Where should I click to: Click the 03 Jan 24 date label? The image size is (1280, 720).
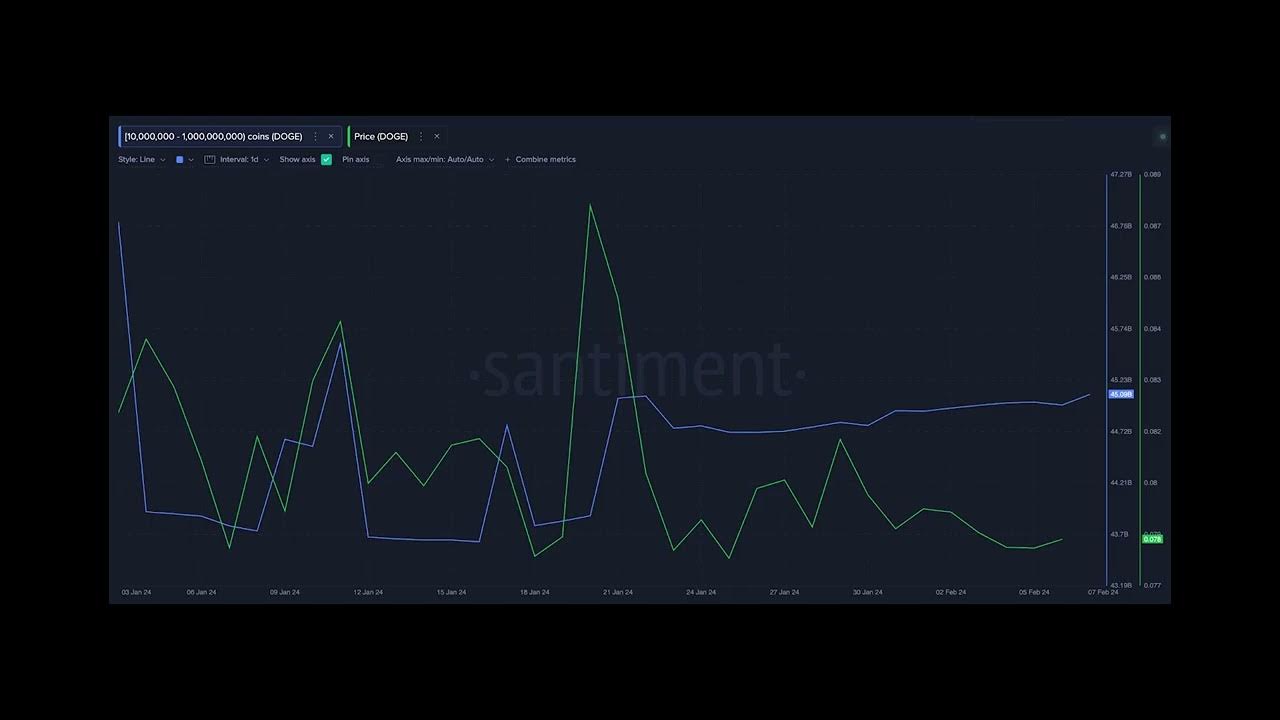(x=136, y=592)
